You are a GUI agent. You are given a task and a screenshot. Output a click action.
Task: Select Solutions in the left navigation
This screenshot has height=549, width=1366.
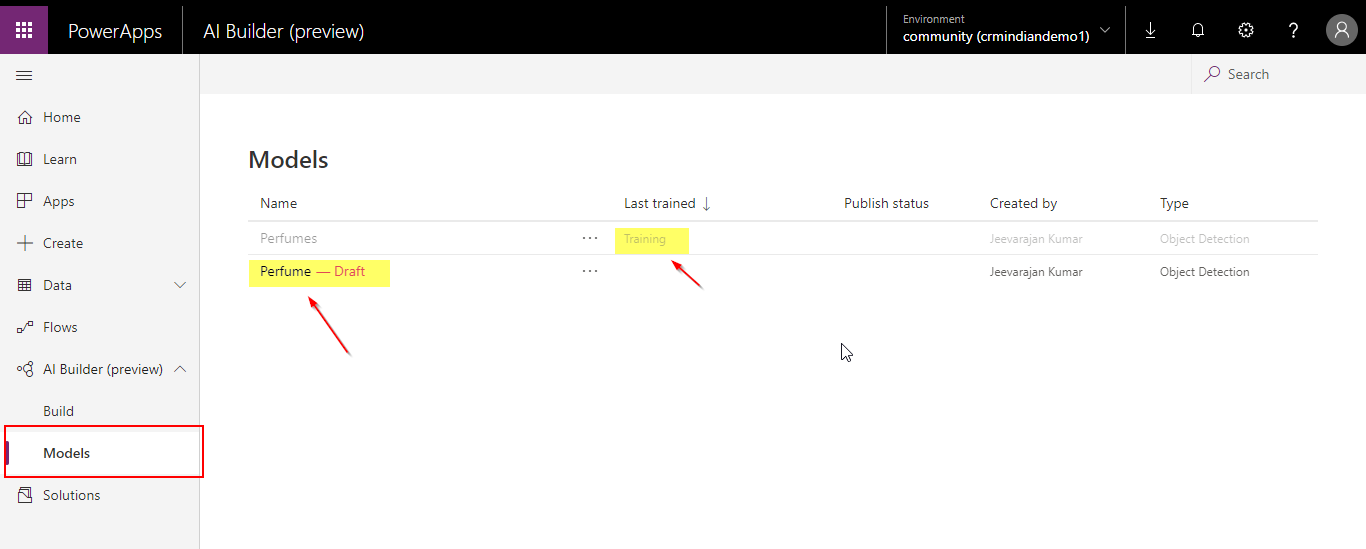pyautogui.click(x=71, y=495)
